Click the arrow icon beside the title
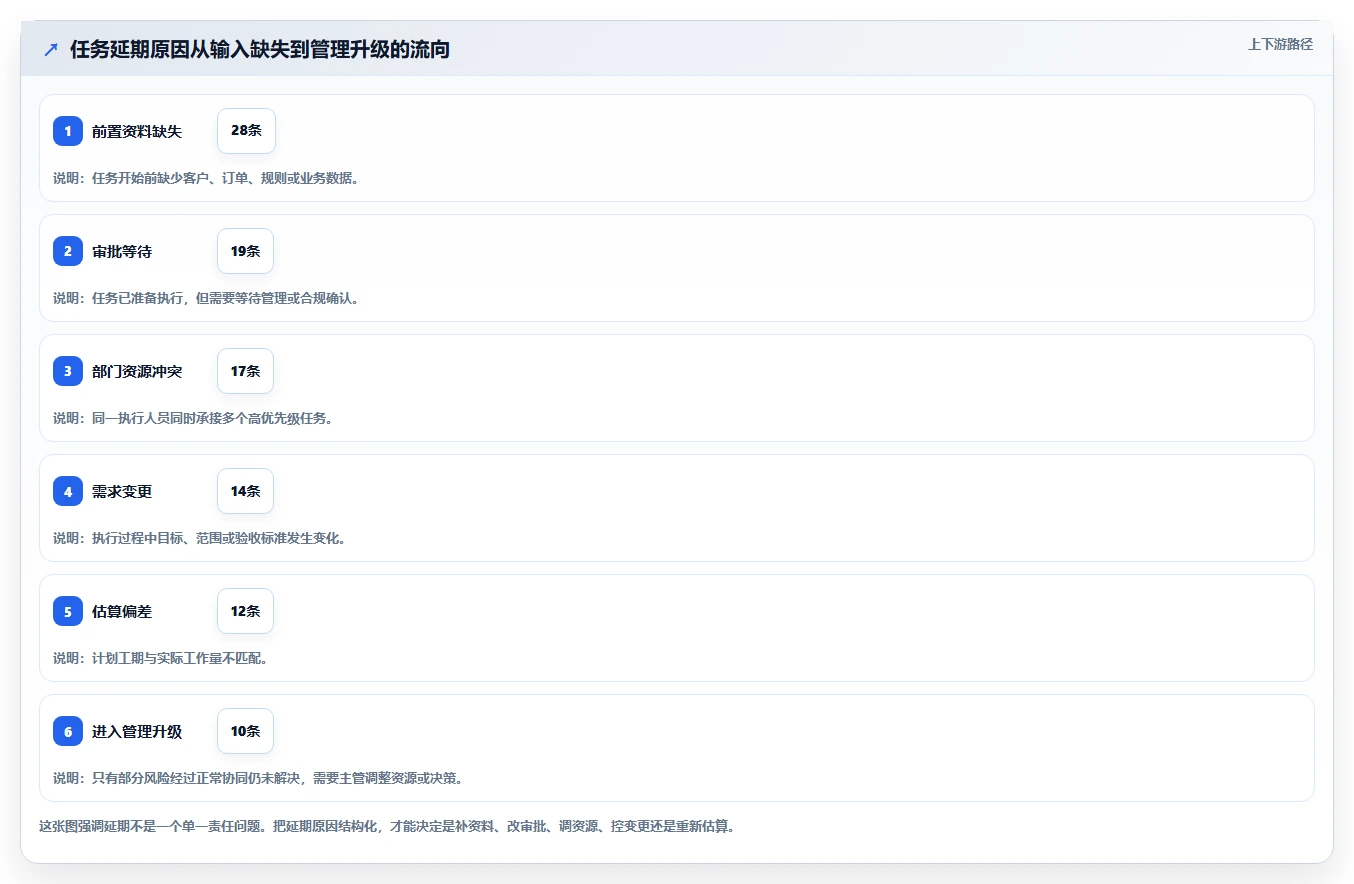This screenshot has height=884, width=1354. 51,49
